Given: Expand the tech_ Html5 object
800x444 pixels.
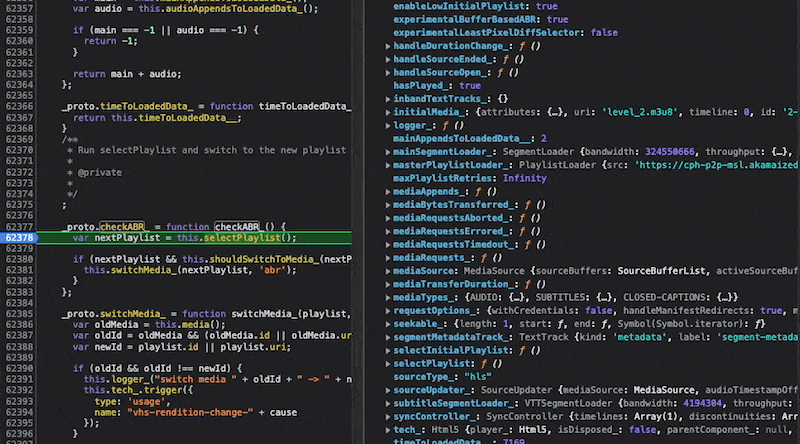Looking at the screenshot, I should click(388, 430).
